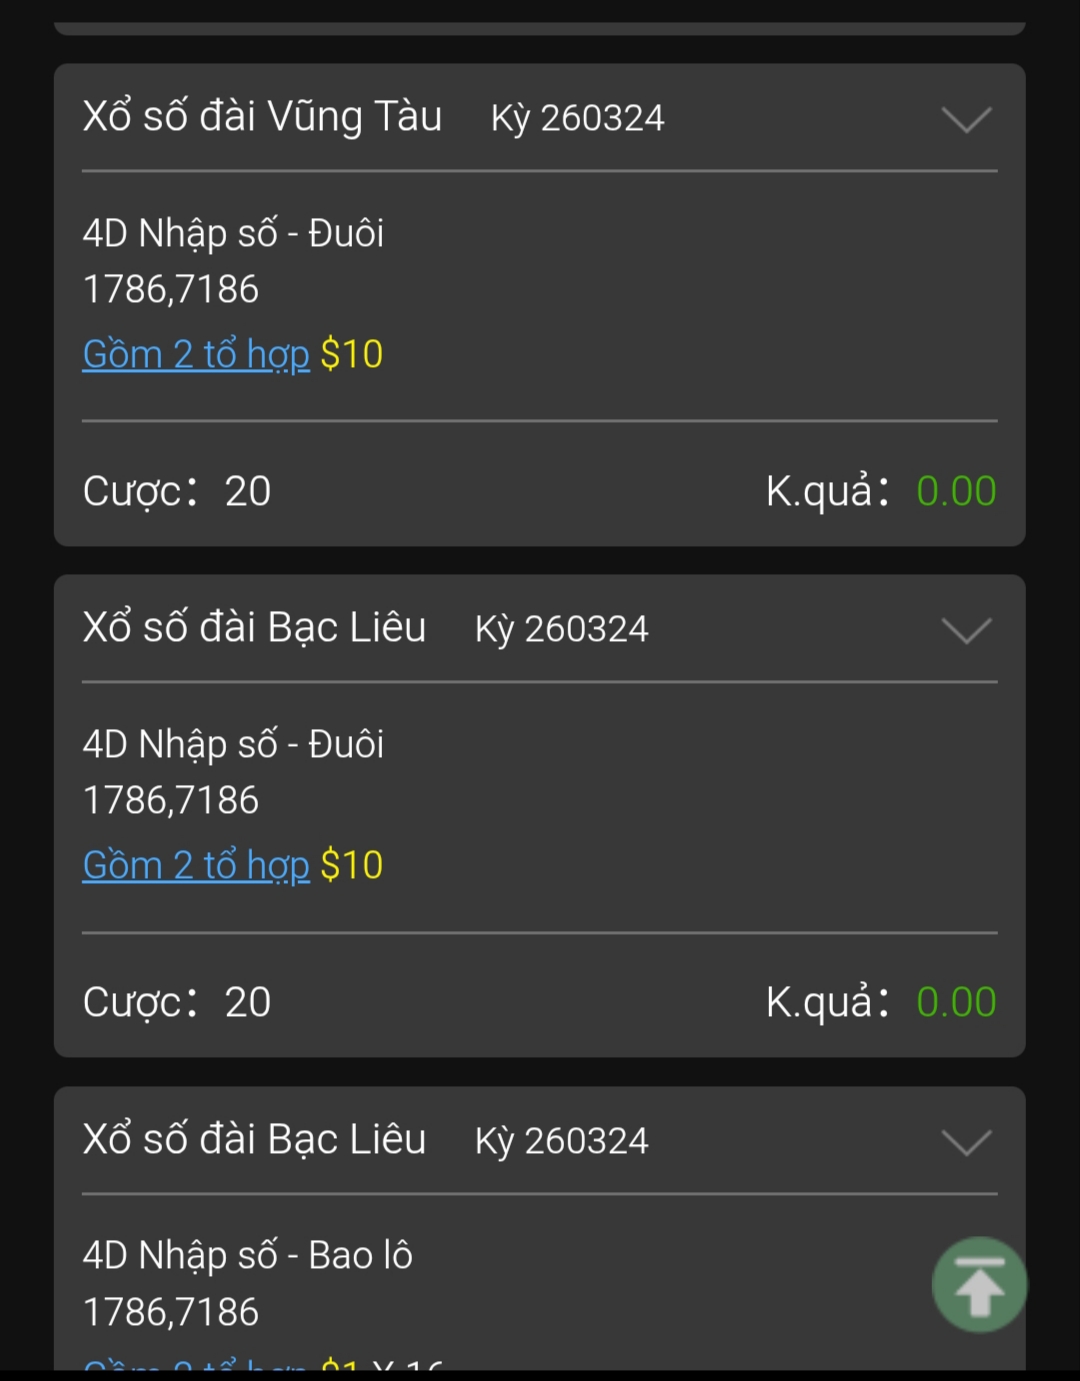Open 'Gồm 2 tổ hợp' link in Vũng Tàu card

point(196,354)
